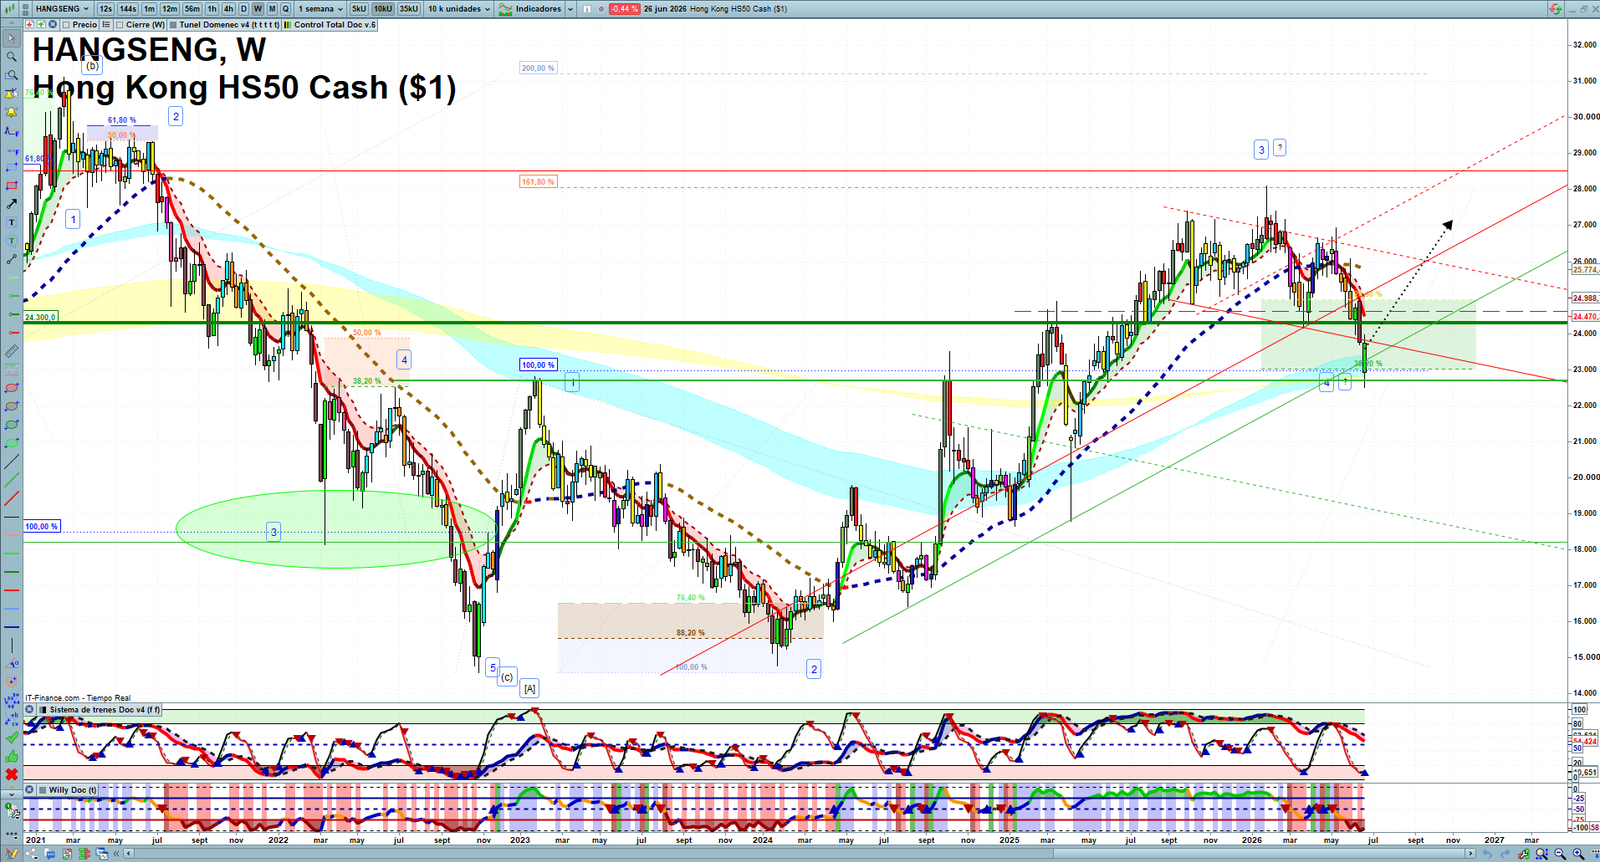Screen dimensions: 1600x862
Task: Open the templates icon with badge 1
Action: click(x=12, y=812)
